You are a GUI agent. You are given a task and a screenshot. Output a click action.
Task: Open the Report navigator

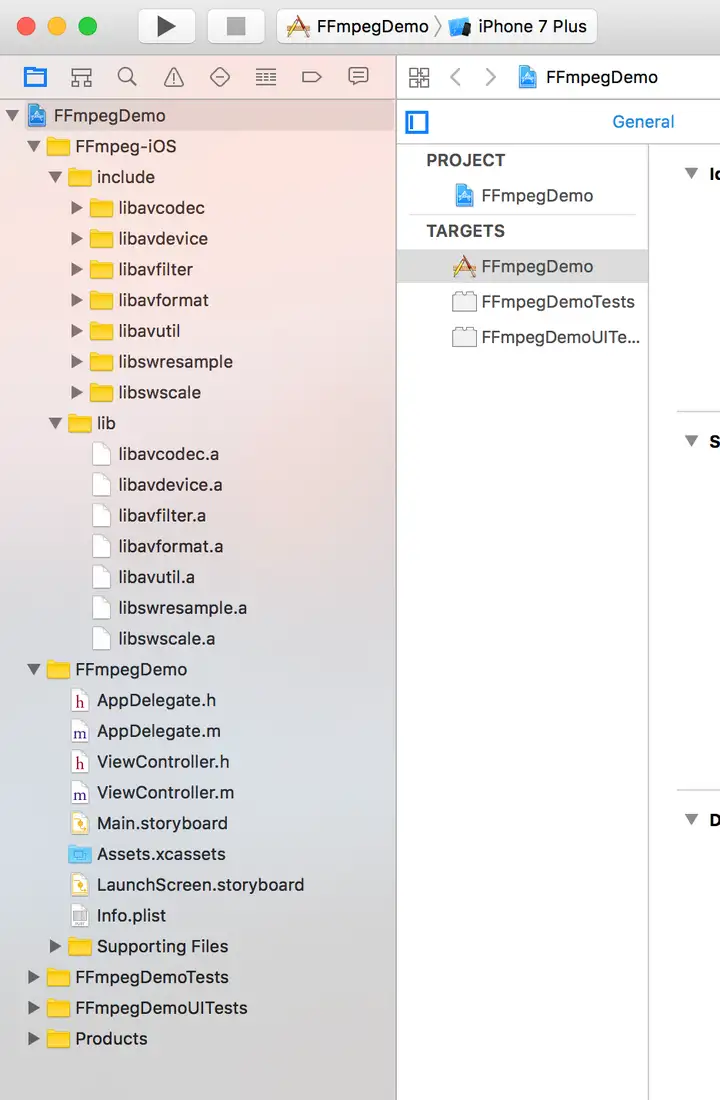358,77
